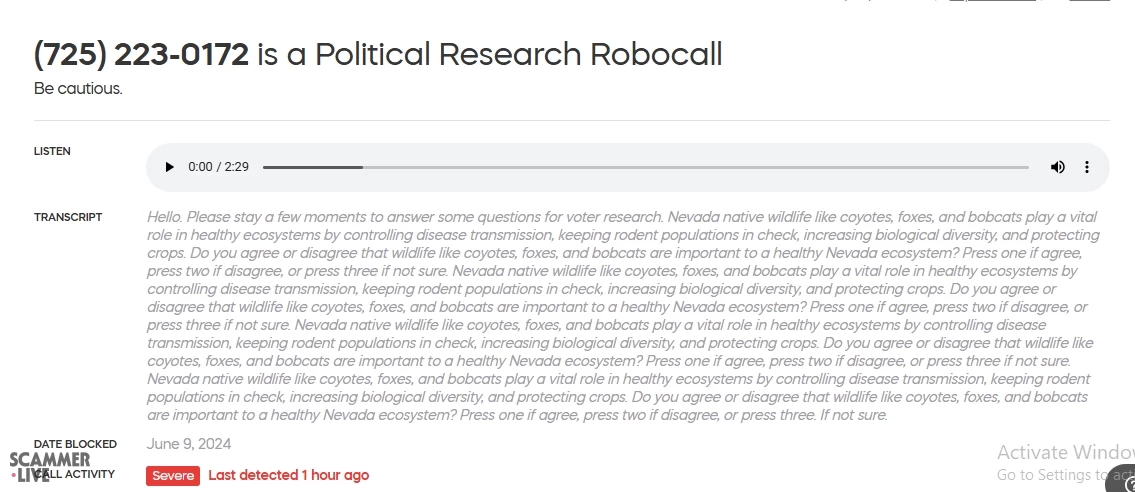Click the Last detected 1 hour ago text

[288, 476]
